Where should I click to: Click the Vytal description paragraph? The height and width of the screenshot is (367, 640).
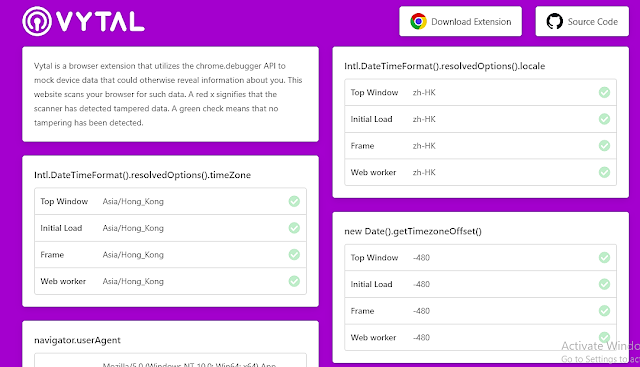168,94
